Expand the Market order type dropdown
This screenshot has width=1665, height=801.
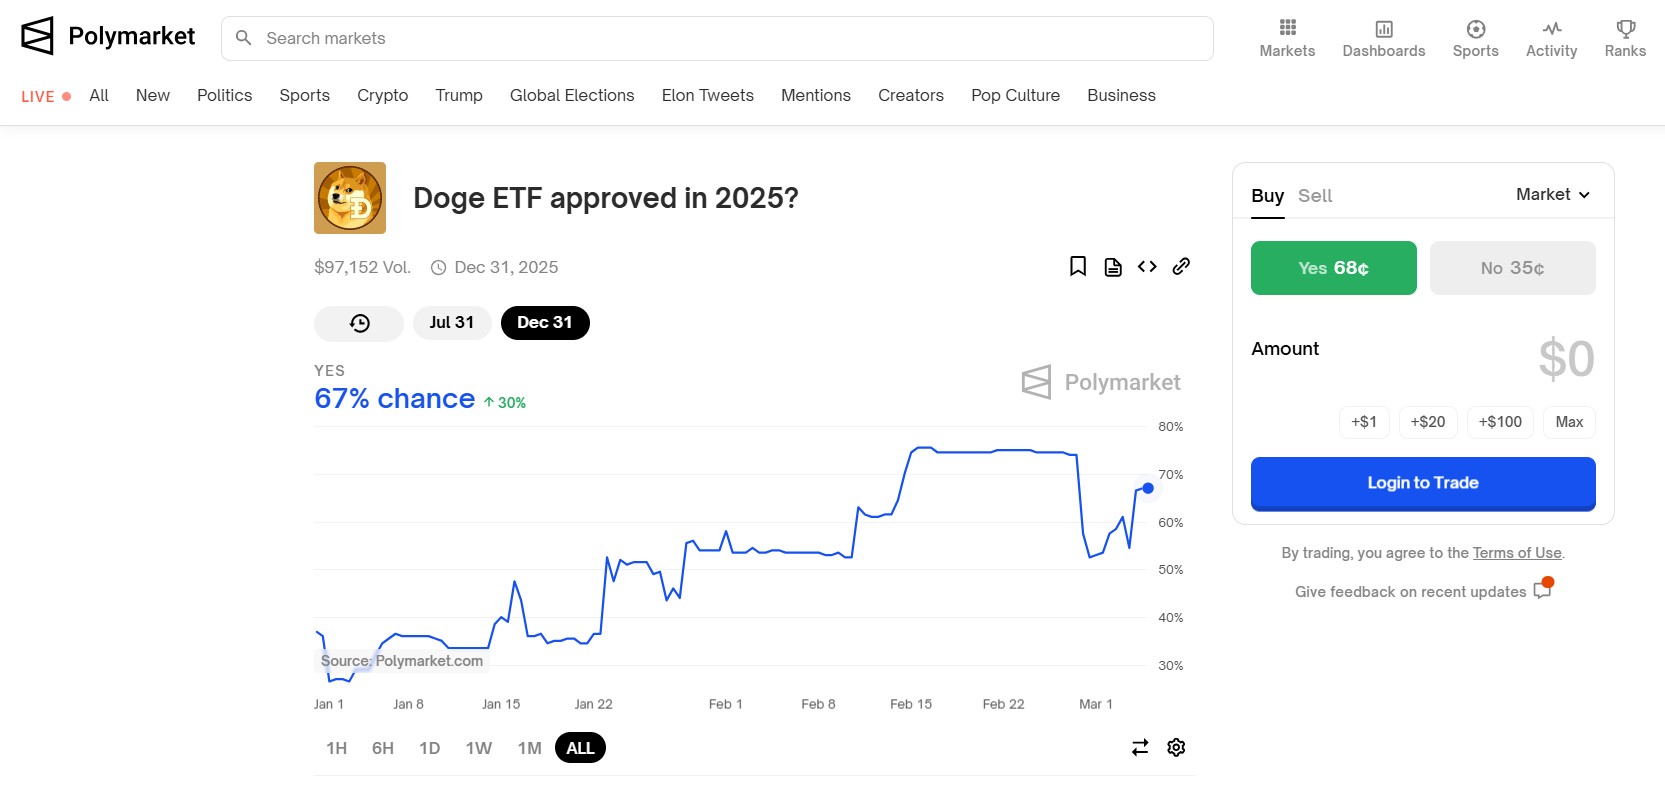click(x=1553, y=195)
